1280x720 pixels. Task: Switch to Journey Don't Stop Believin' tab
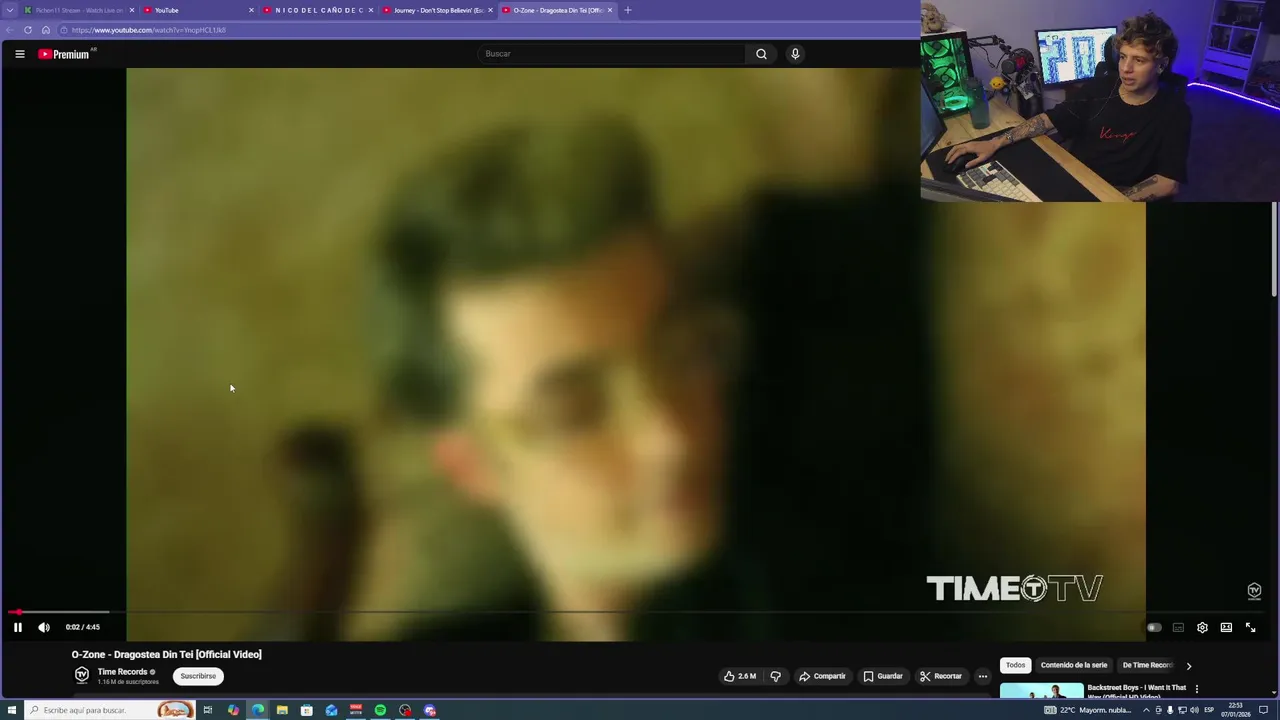tap(437, 10)
